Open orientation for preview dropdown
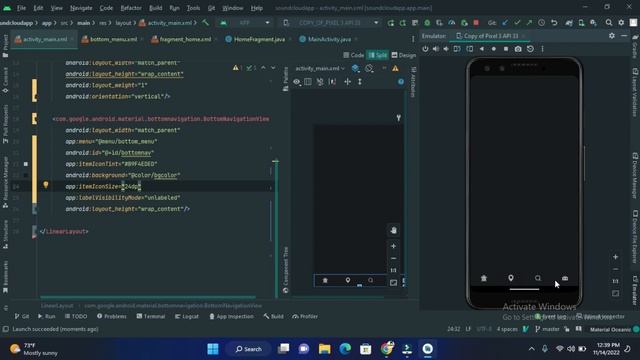Viewport: 640px width, 360px height. pyautogui.click(x=369, y=69)
